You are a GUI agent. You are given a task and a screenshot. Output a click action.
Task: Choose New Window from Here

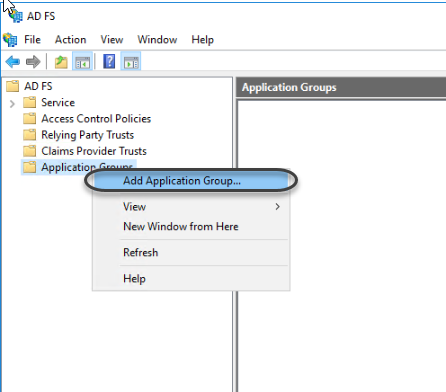pos(191,227)
